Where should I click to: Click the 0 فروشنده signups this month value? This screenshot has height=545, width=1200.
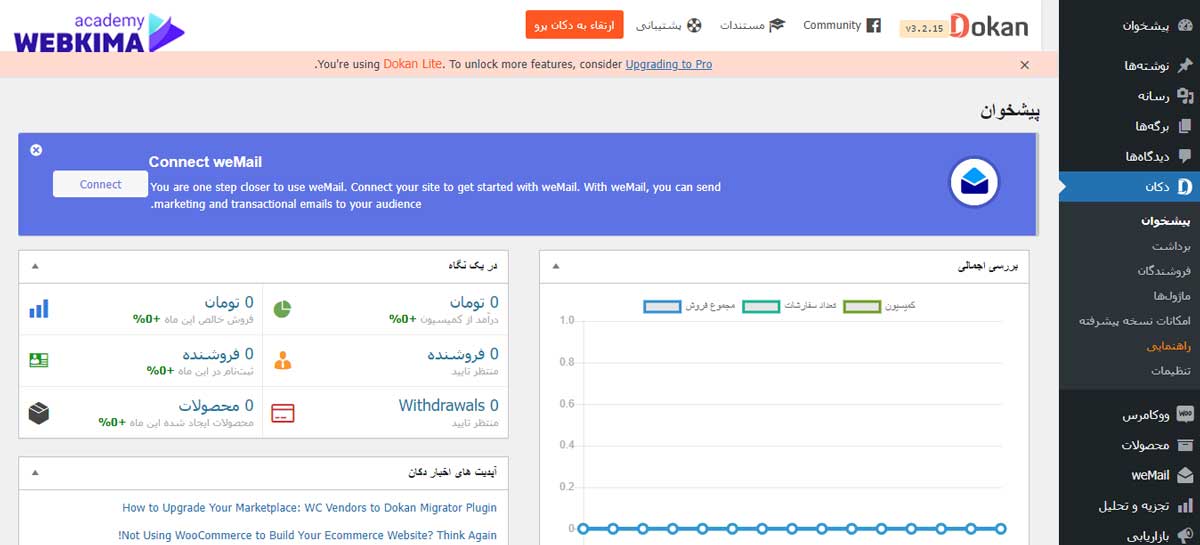pos(218,354)
